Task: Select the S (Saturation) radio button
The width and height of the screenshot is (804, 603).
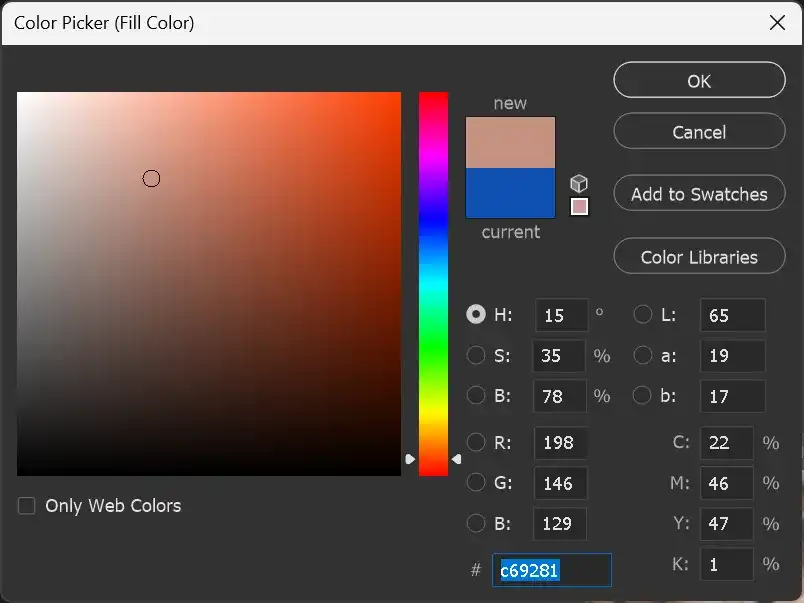Action: 476,355
